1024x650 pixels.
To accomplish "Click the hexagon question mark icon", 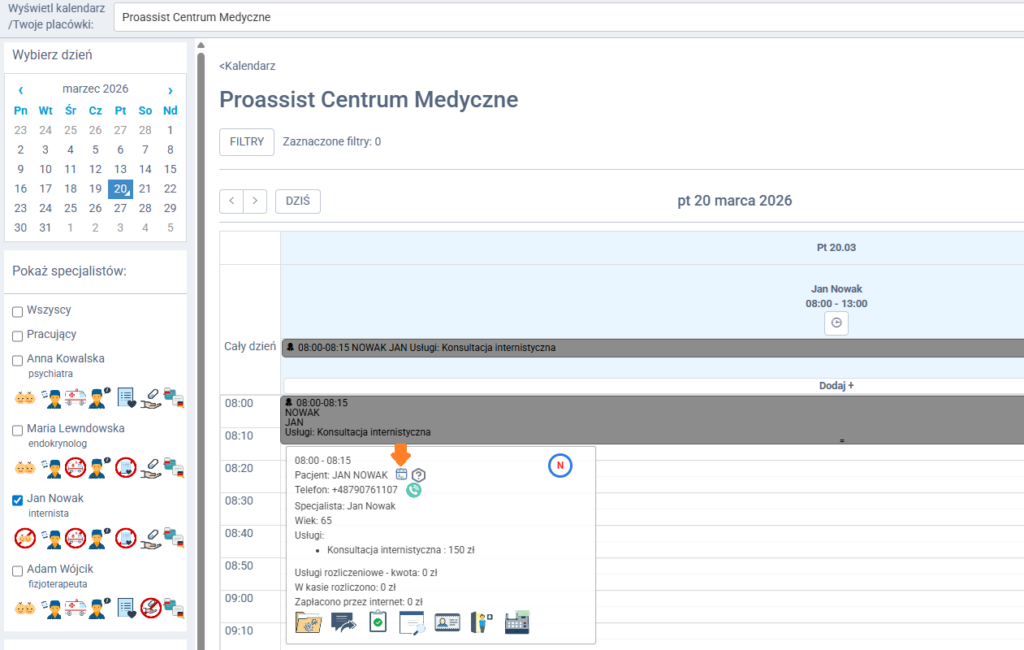I will pos(419,475).
